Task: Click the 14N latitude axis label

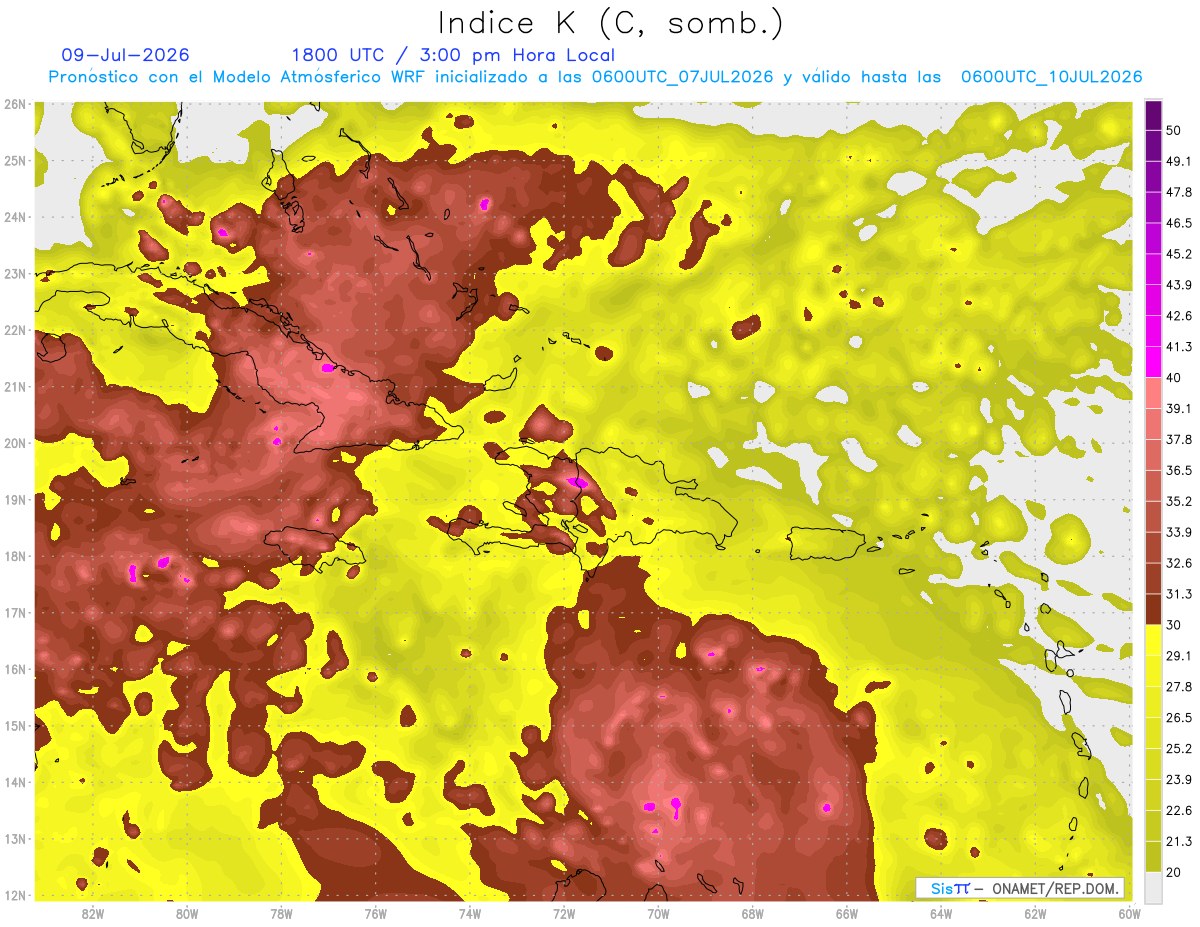Action: point(14,782)
